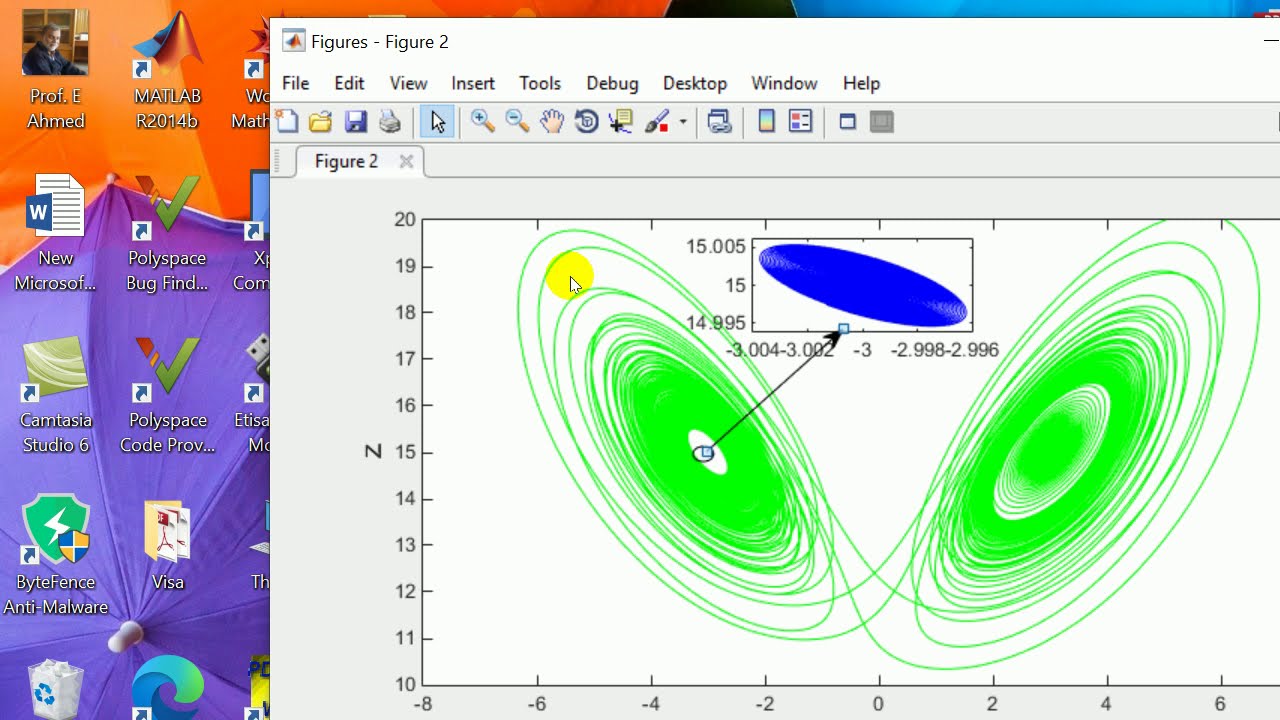Click the inset axes square handle
The width and height of the screenshot is (1280, 720).
pyautogui.click(x=844, y=328)
